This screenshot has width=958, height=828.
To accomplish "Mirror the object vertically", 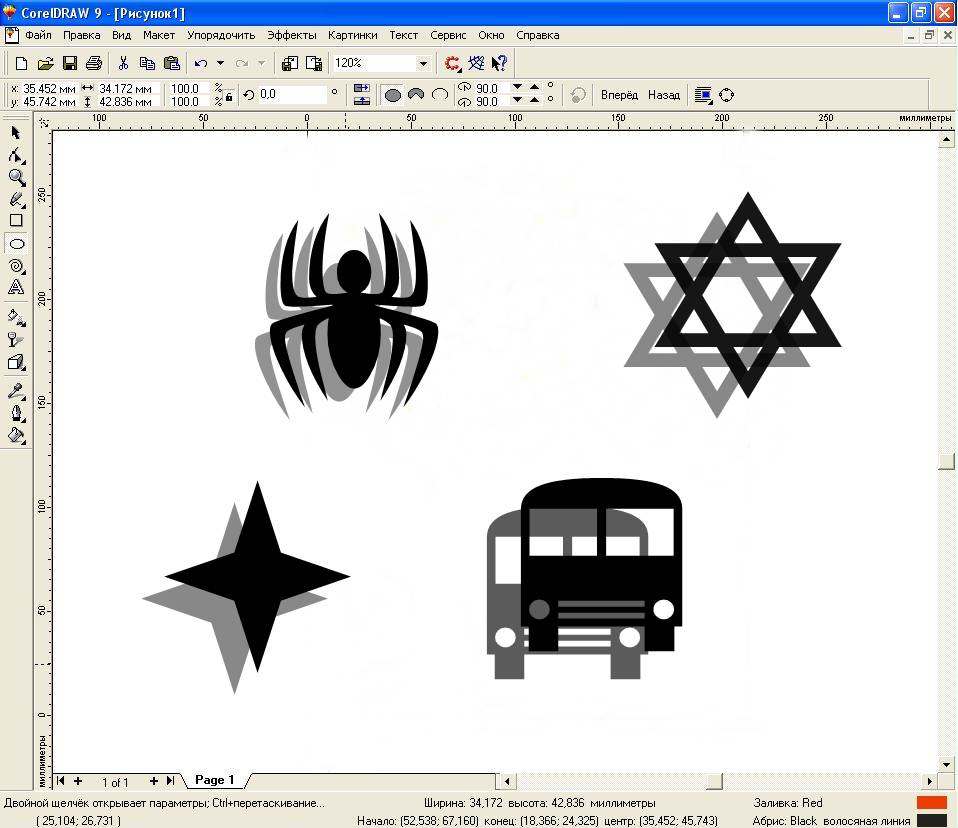I will pos(362,101).
